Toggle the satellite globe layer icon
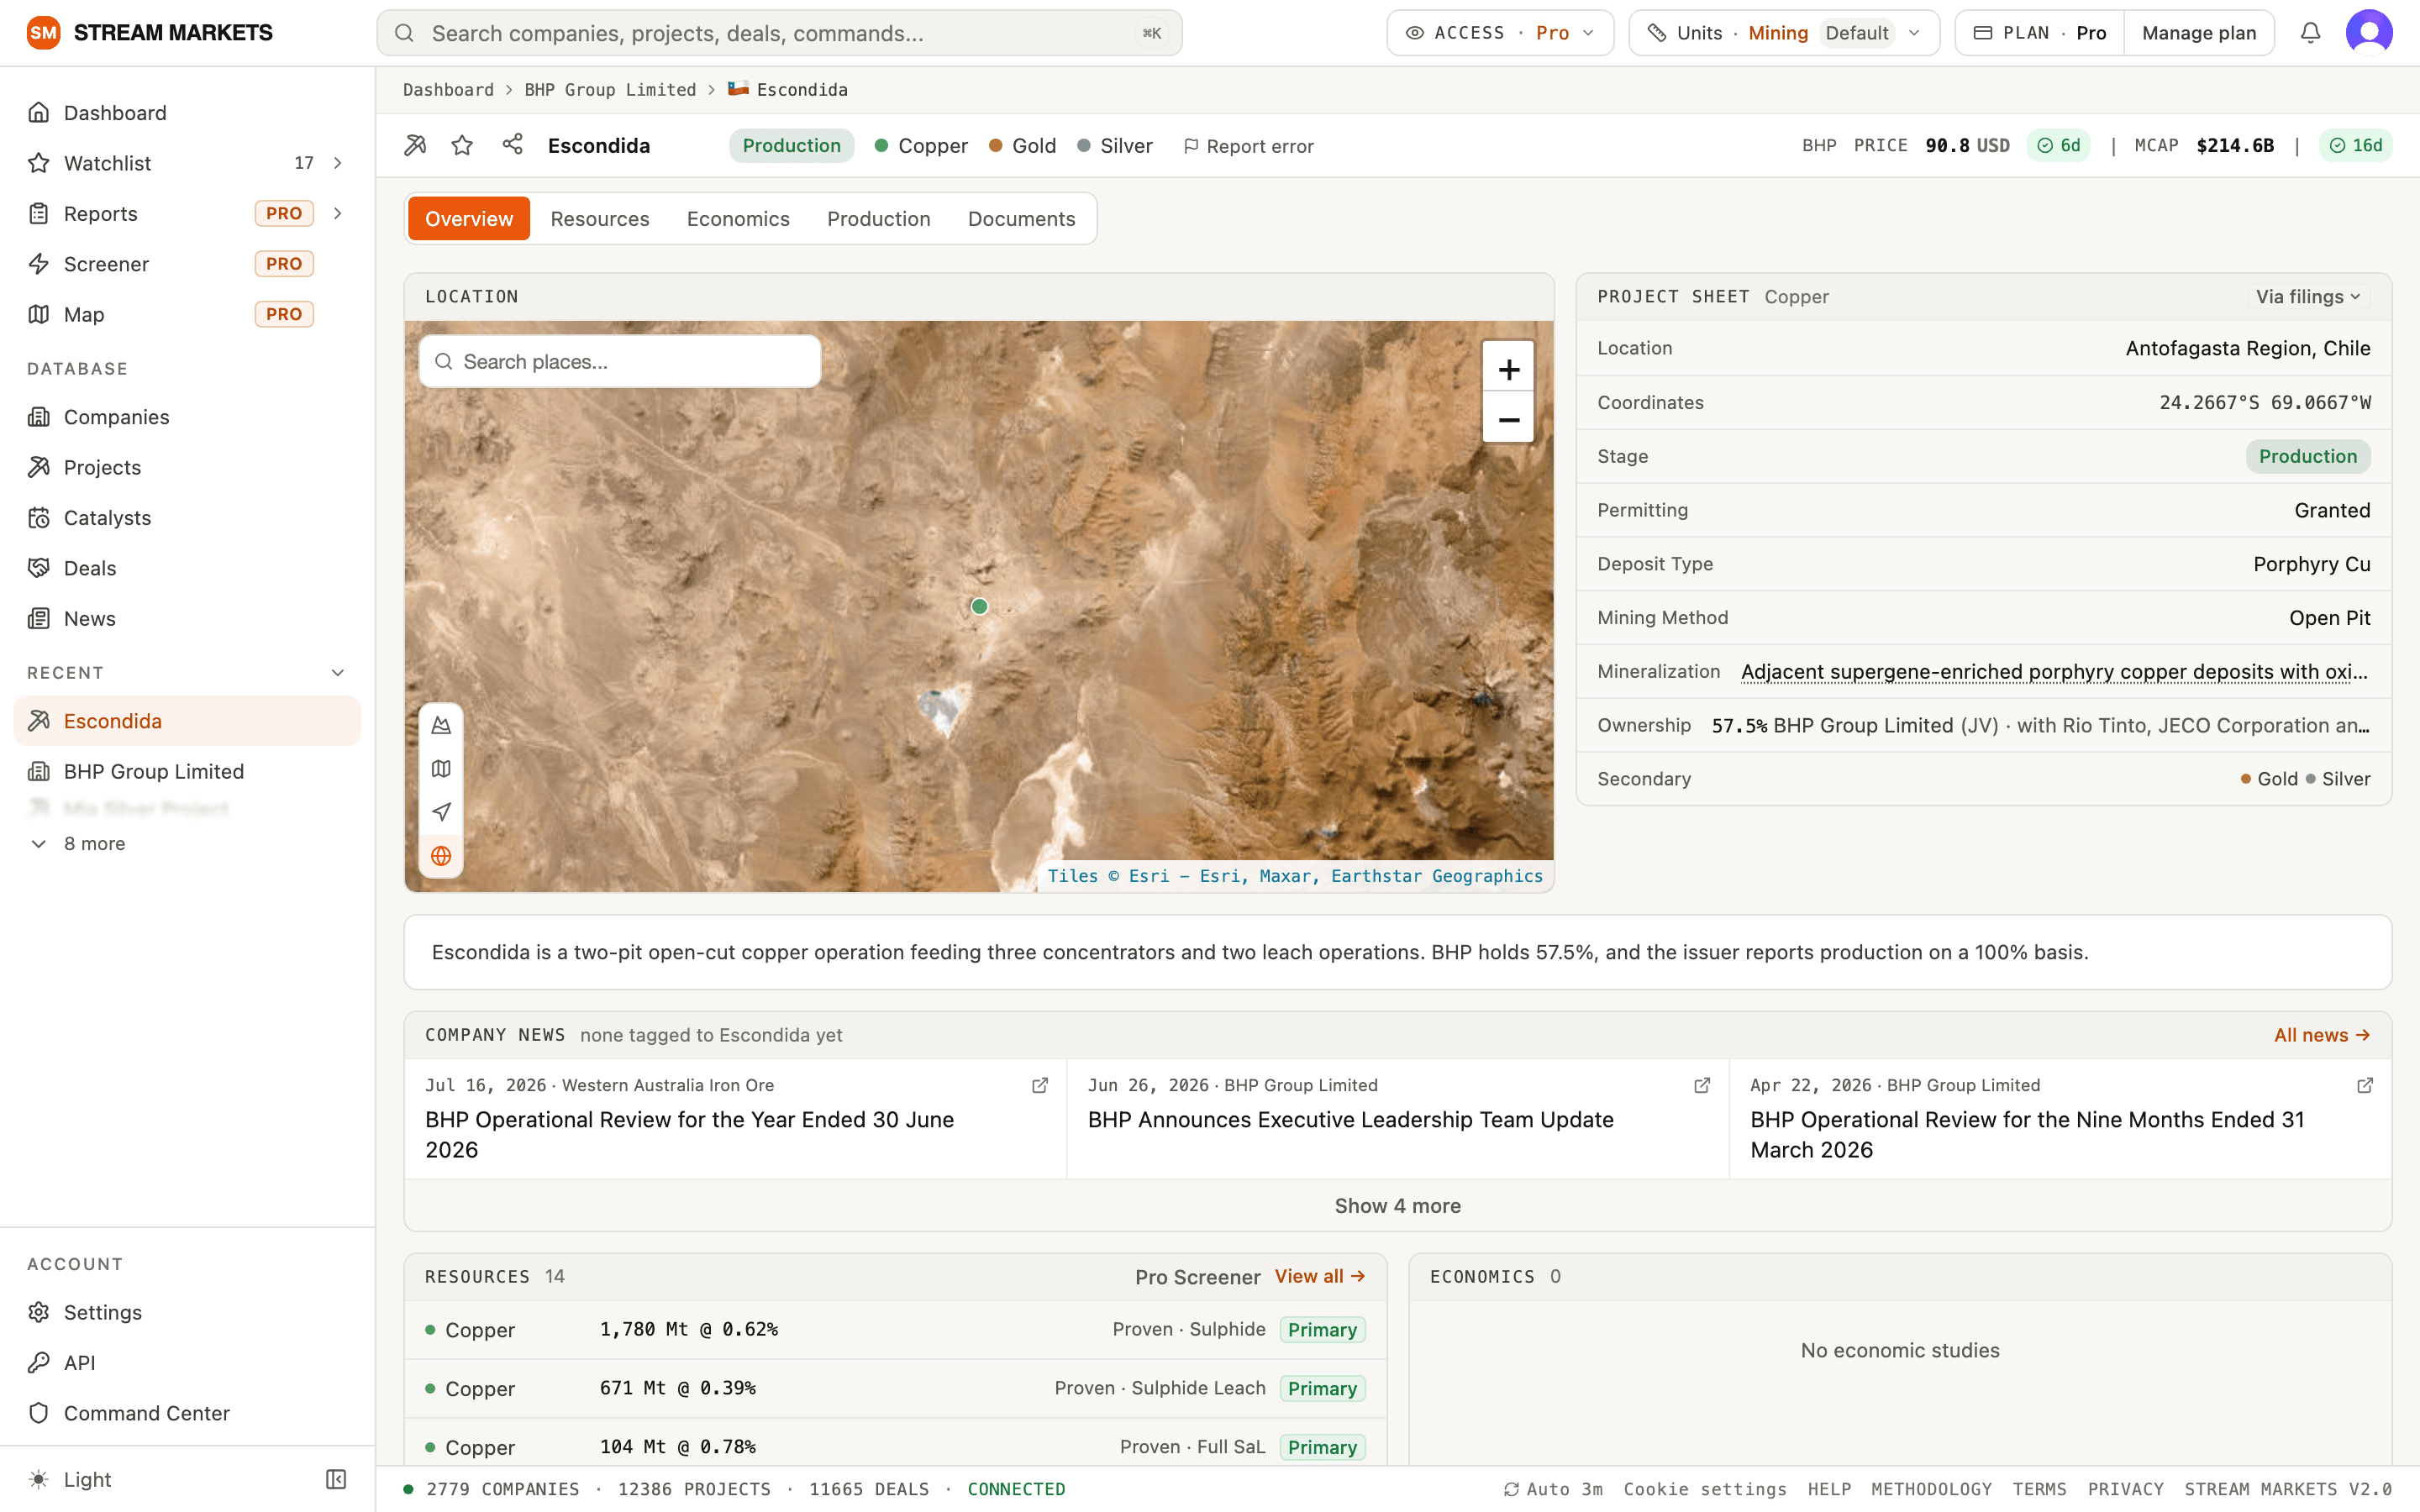This screenshot has height=1512, width=2420. [x=441, y=856]
